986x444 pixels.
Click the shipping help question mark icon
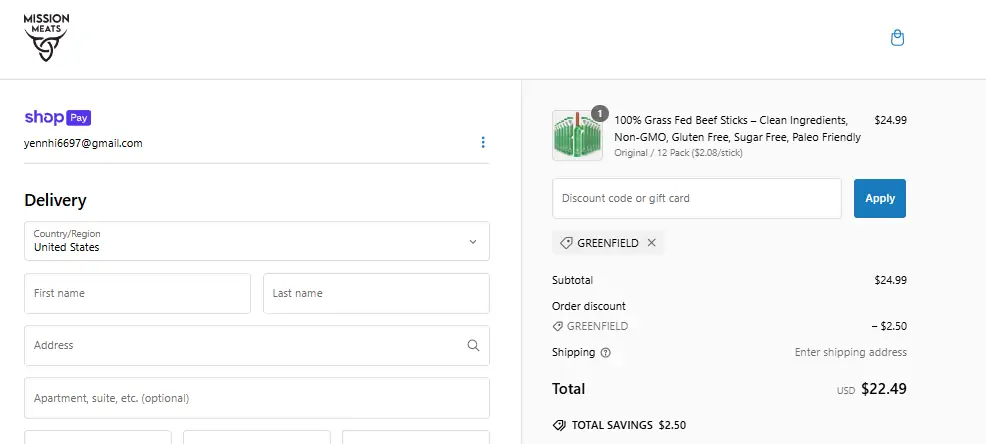click(x=605, y=353)
